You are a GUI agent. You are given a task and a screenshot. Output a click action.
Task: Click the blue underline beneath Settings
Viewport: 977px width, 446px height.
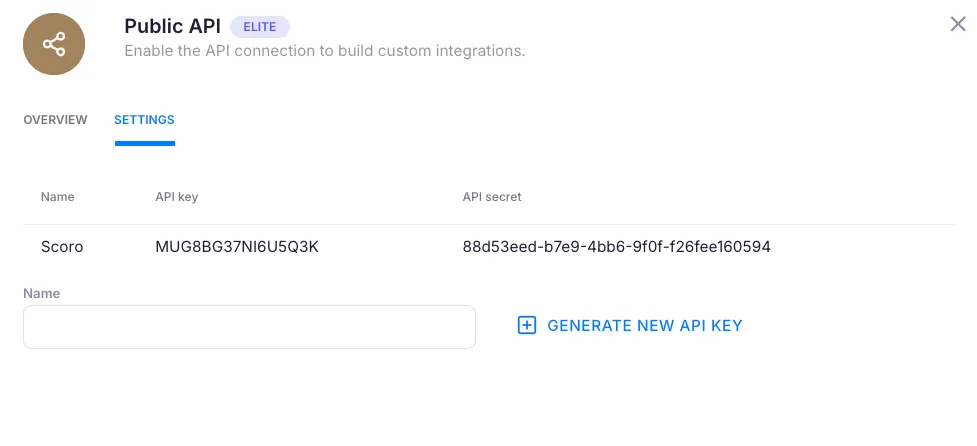(x=145, y=143)
